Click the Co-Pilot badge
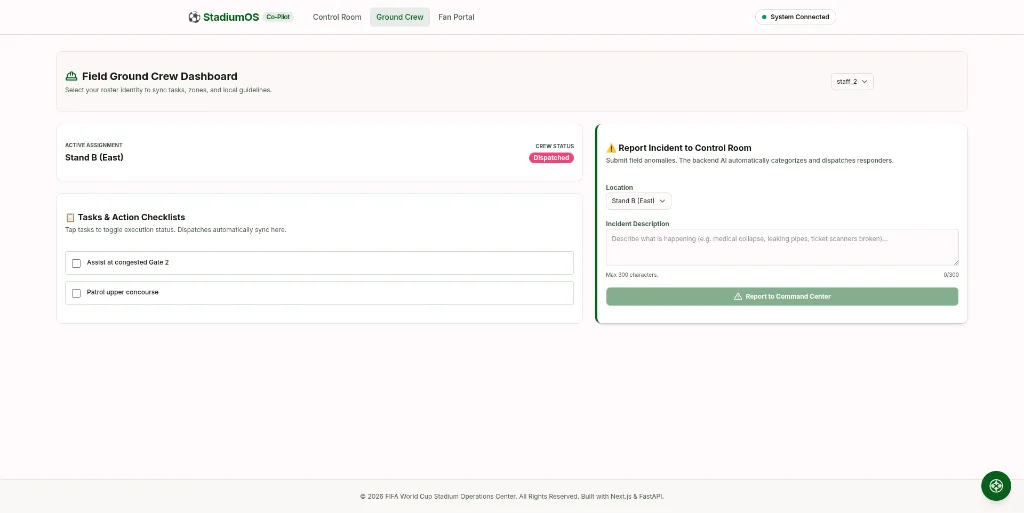The width and height of the screenshot is (1024, 513). point(278,17)
